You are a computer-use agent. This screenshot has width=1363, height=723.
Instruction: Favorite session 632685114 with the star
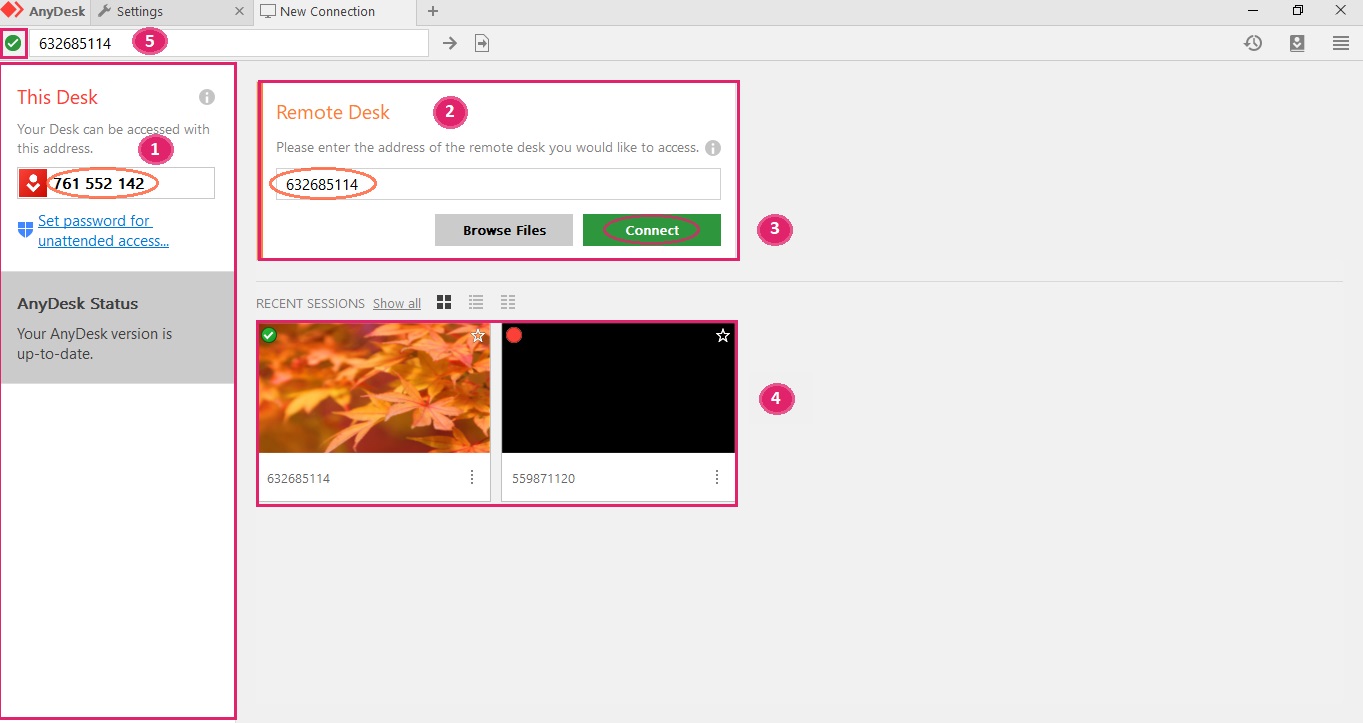[x=478, y=336]
